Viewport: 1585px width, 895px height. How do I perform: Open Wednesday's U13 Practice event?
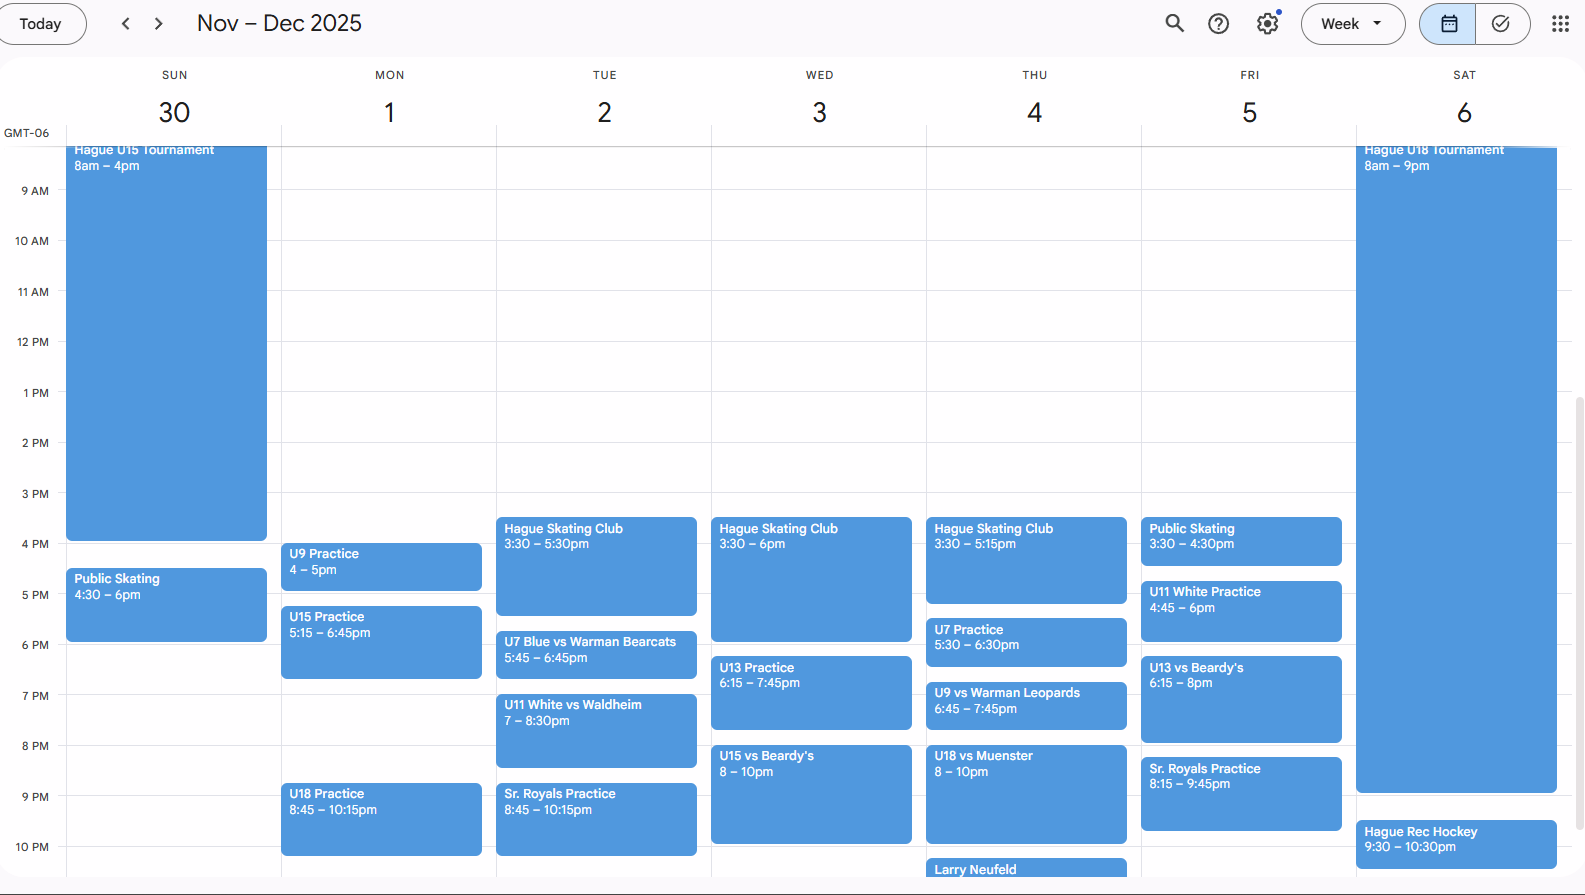click(x=811, y=692)
